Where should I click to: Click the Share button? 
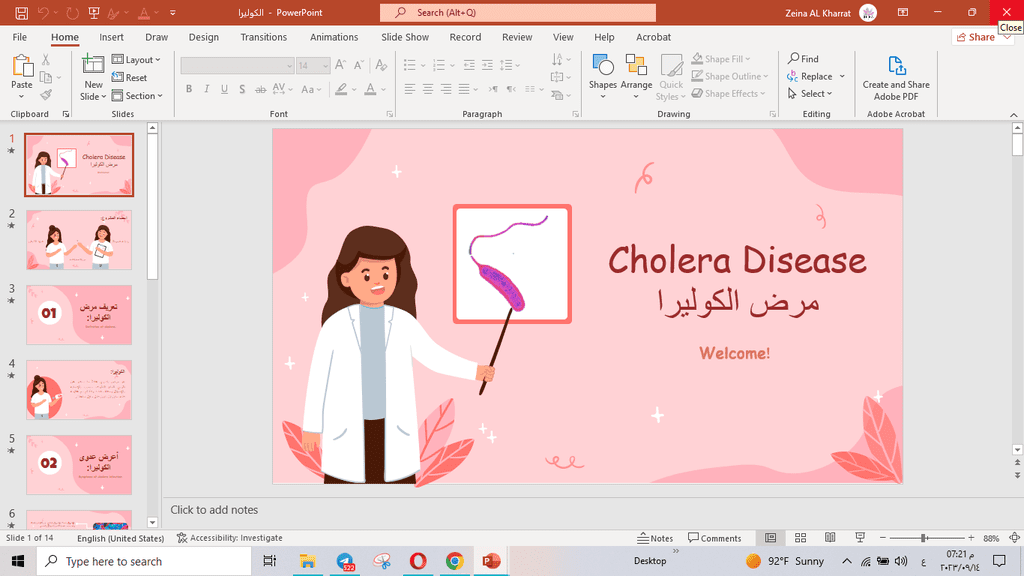tap(976, 37)
